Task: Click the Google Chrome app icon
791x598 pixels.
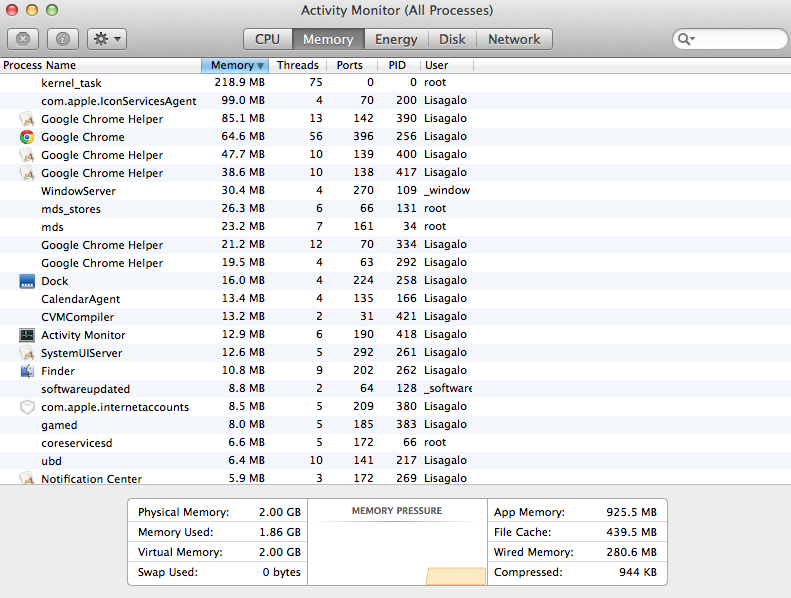Action: [x=27, y=137]
